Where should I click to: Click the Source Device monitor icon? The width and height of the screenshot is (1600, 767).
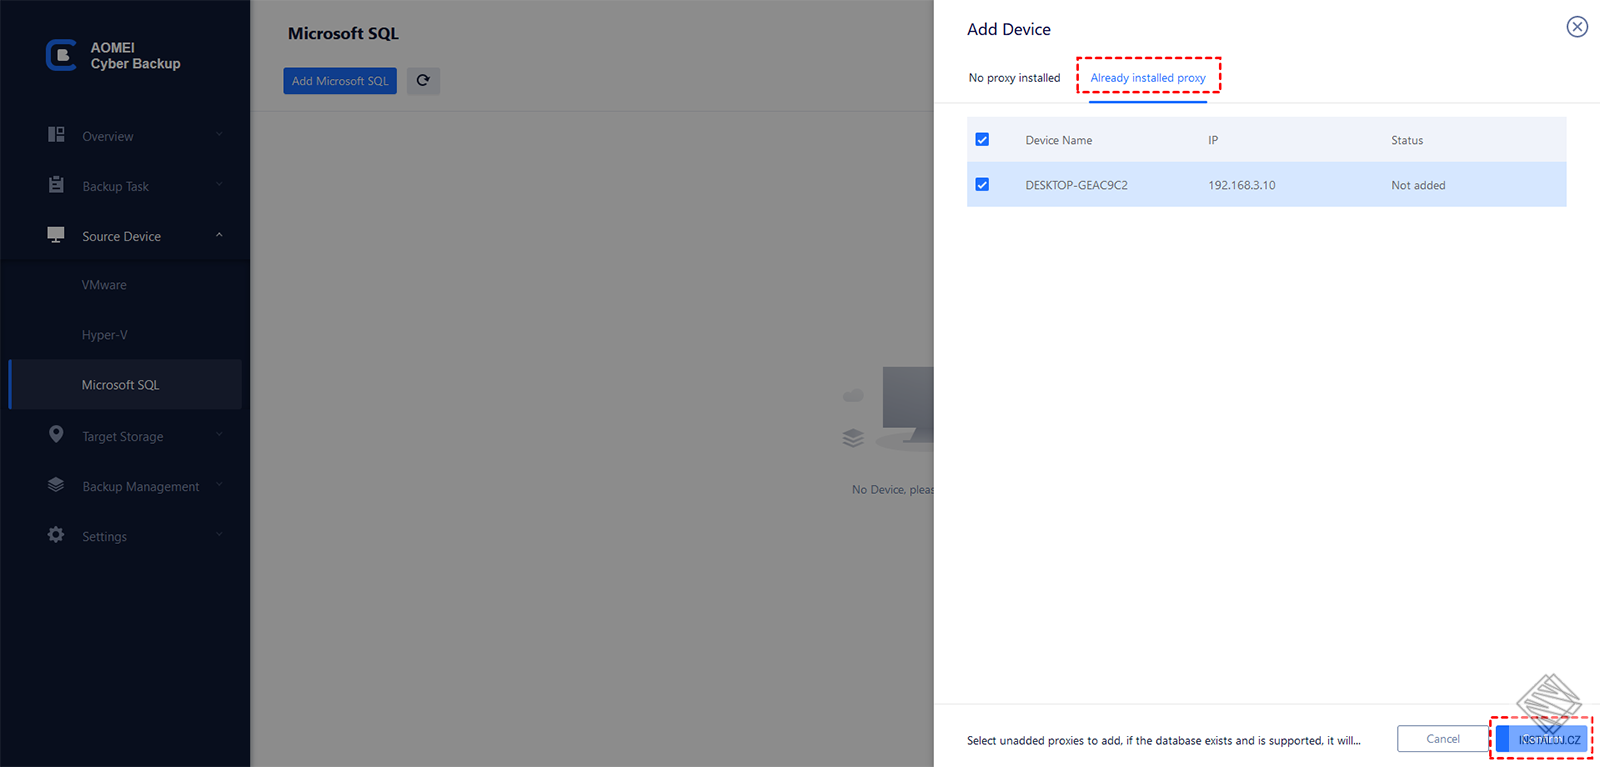56,235
